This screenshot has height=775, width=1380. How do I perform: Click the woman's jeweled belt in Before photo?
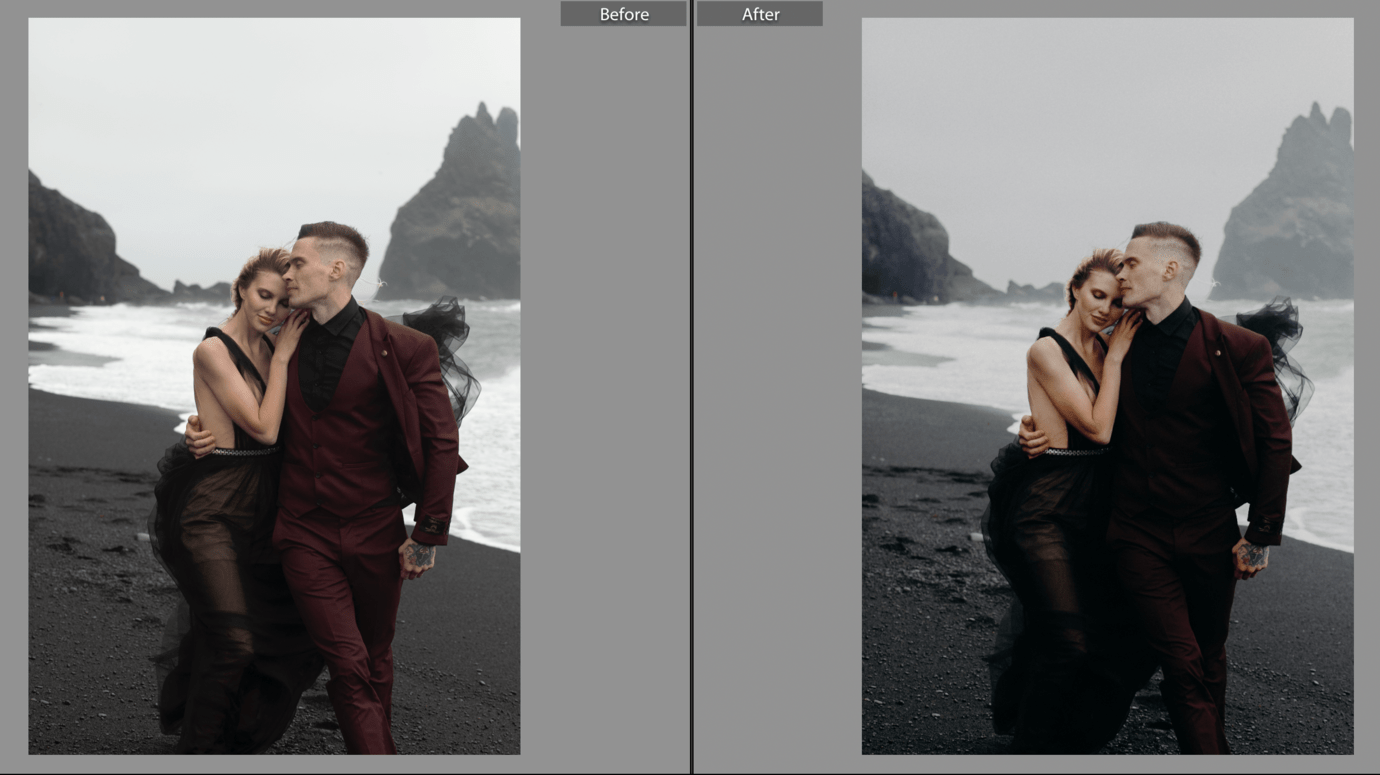pyautogui.click(x=243, y=452)
